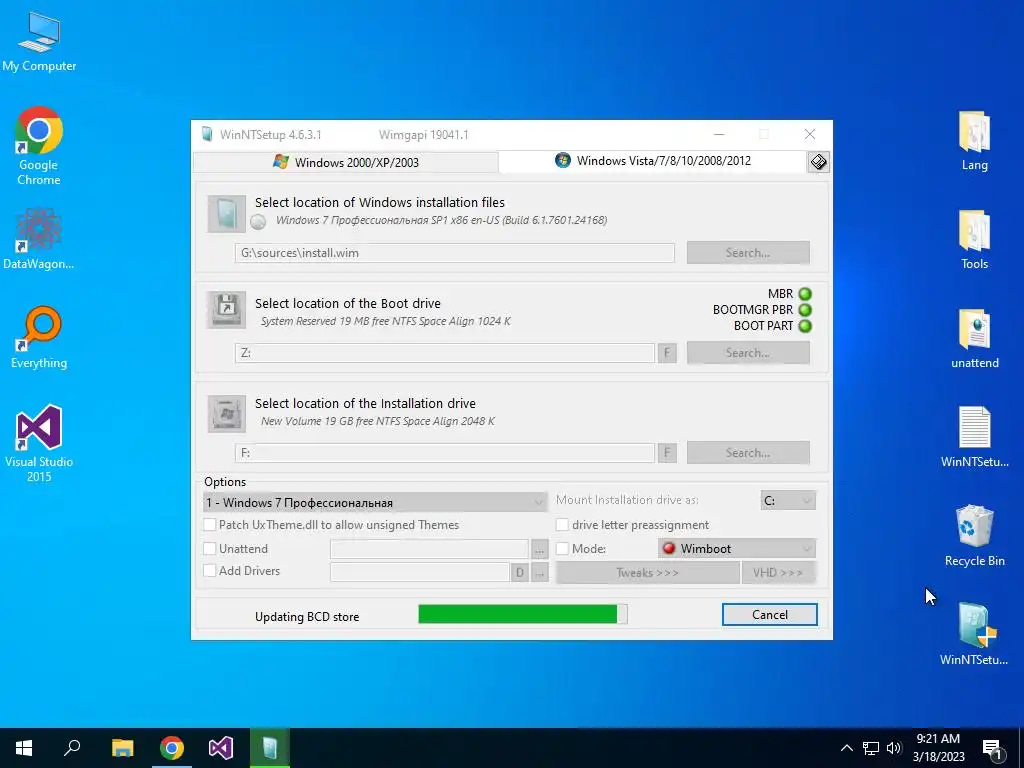Image resolution: width=1024 pixels, height=768 pixels.
Task: Click the disk tool icon beside tabs
Action: 818,162
